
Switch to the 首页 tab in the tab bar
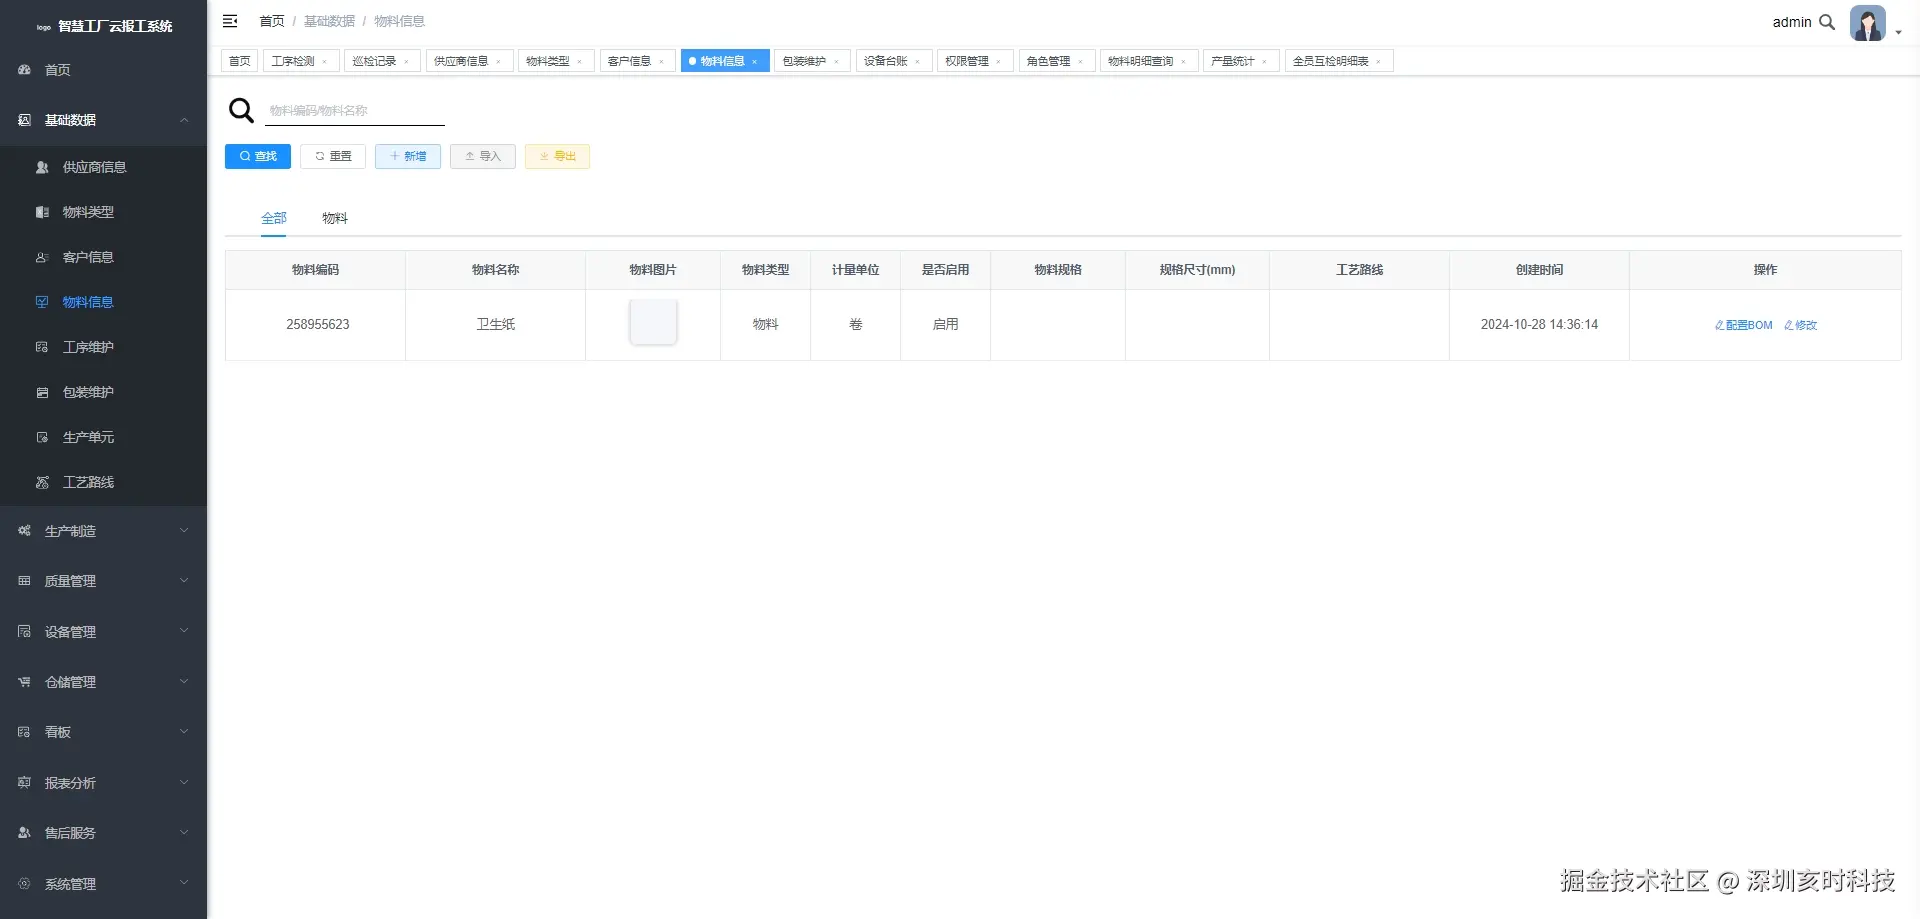(240, 61)
